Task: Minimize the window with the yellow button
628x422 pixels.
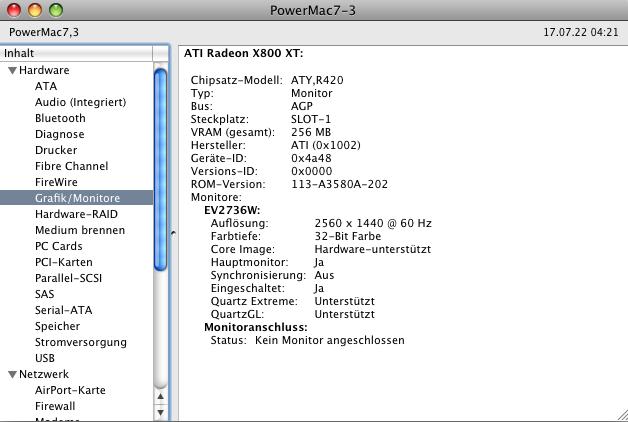Action: point(35,10)
